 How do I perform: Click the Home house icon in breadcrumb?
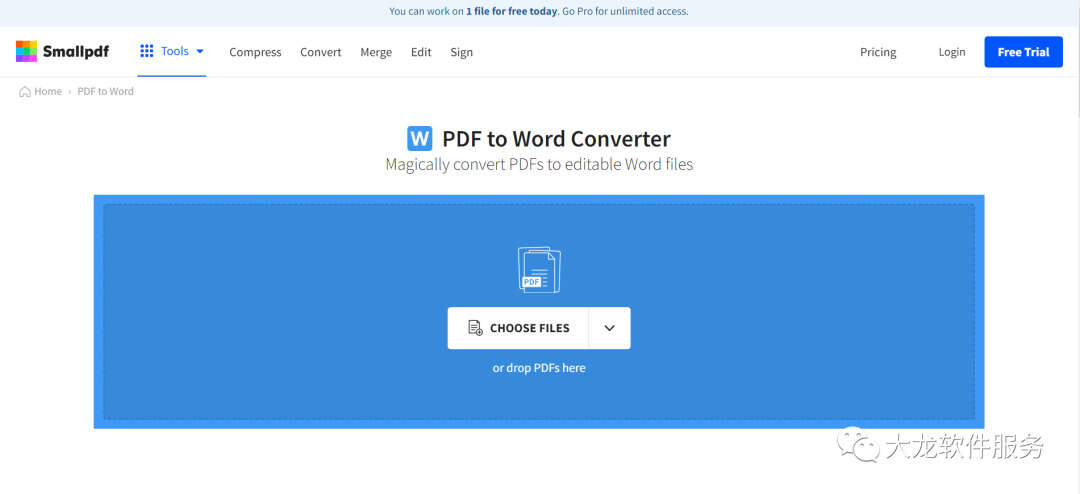pyautogui.click(x=24, y=92)
